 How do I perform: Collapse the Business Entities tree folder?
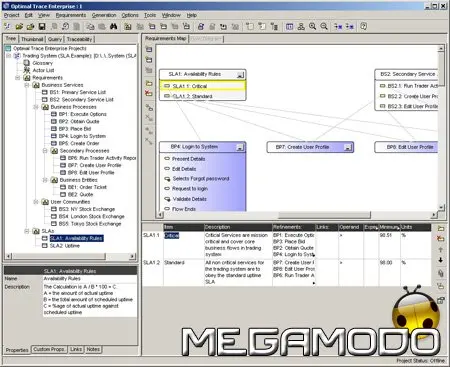tap(45, 180)
